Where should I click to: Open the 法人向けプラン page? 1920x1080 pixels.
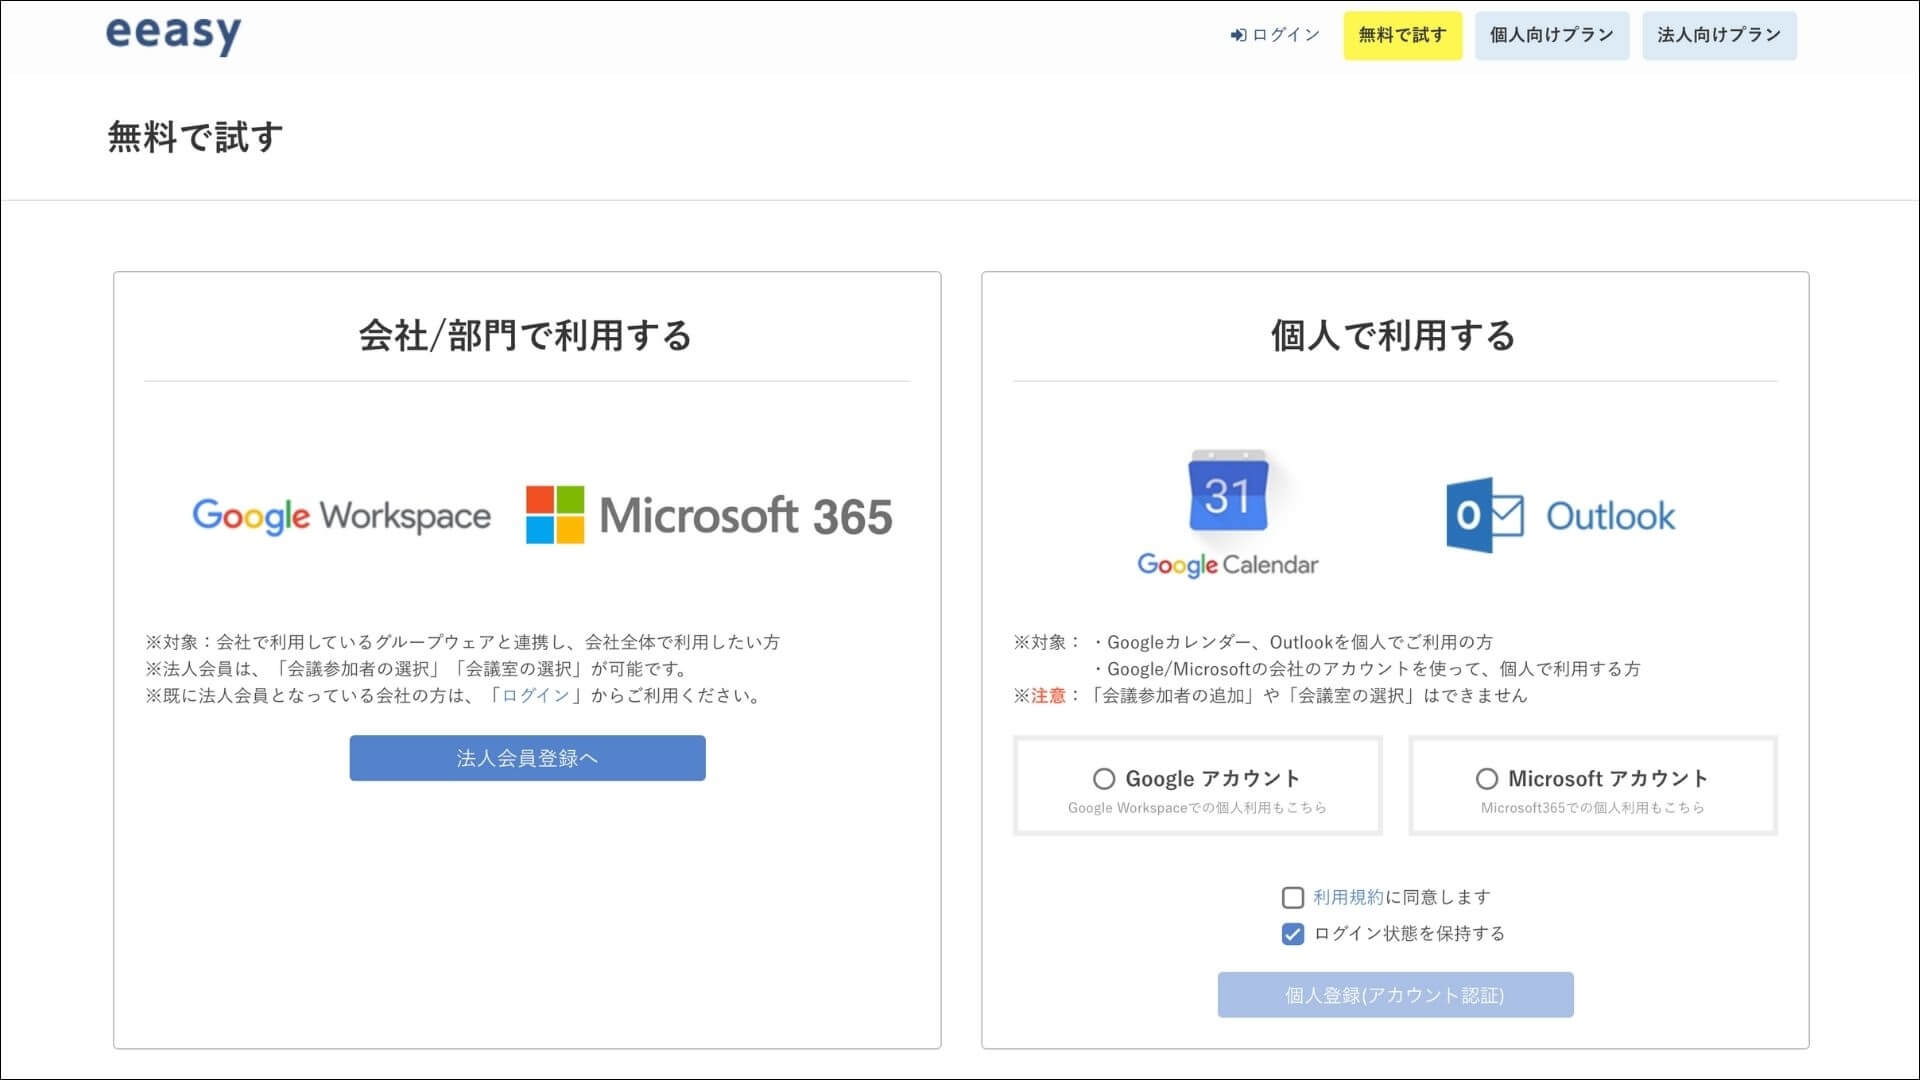(1719, 35)
